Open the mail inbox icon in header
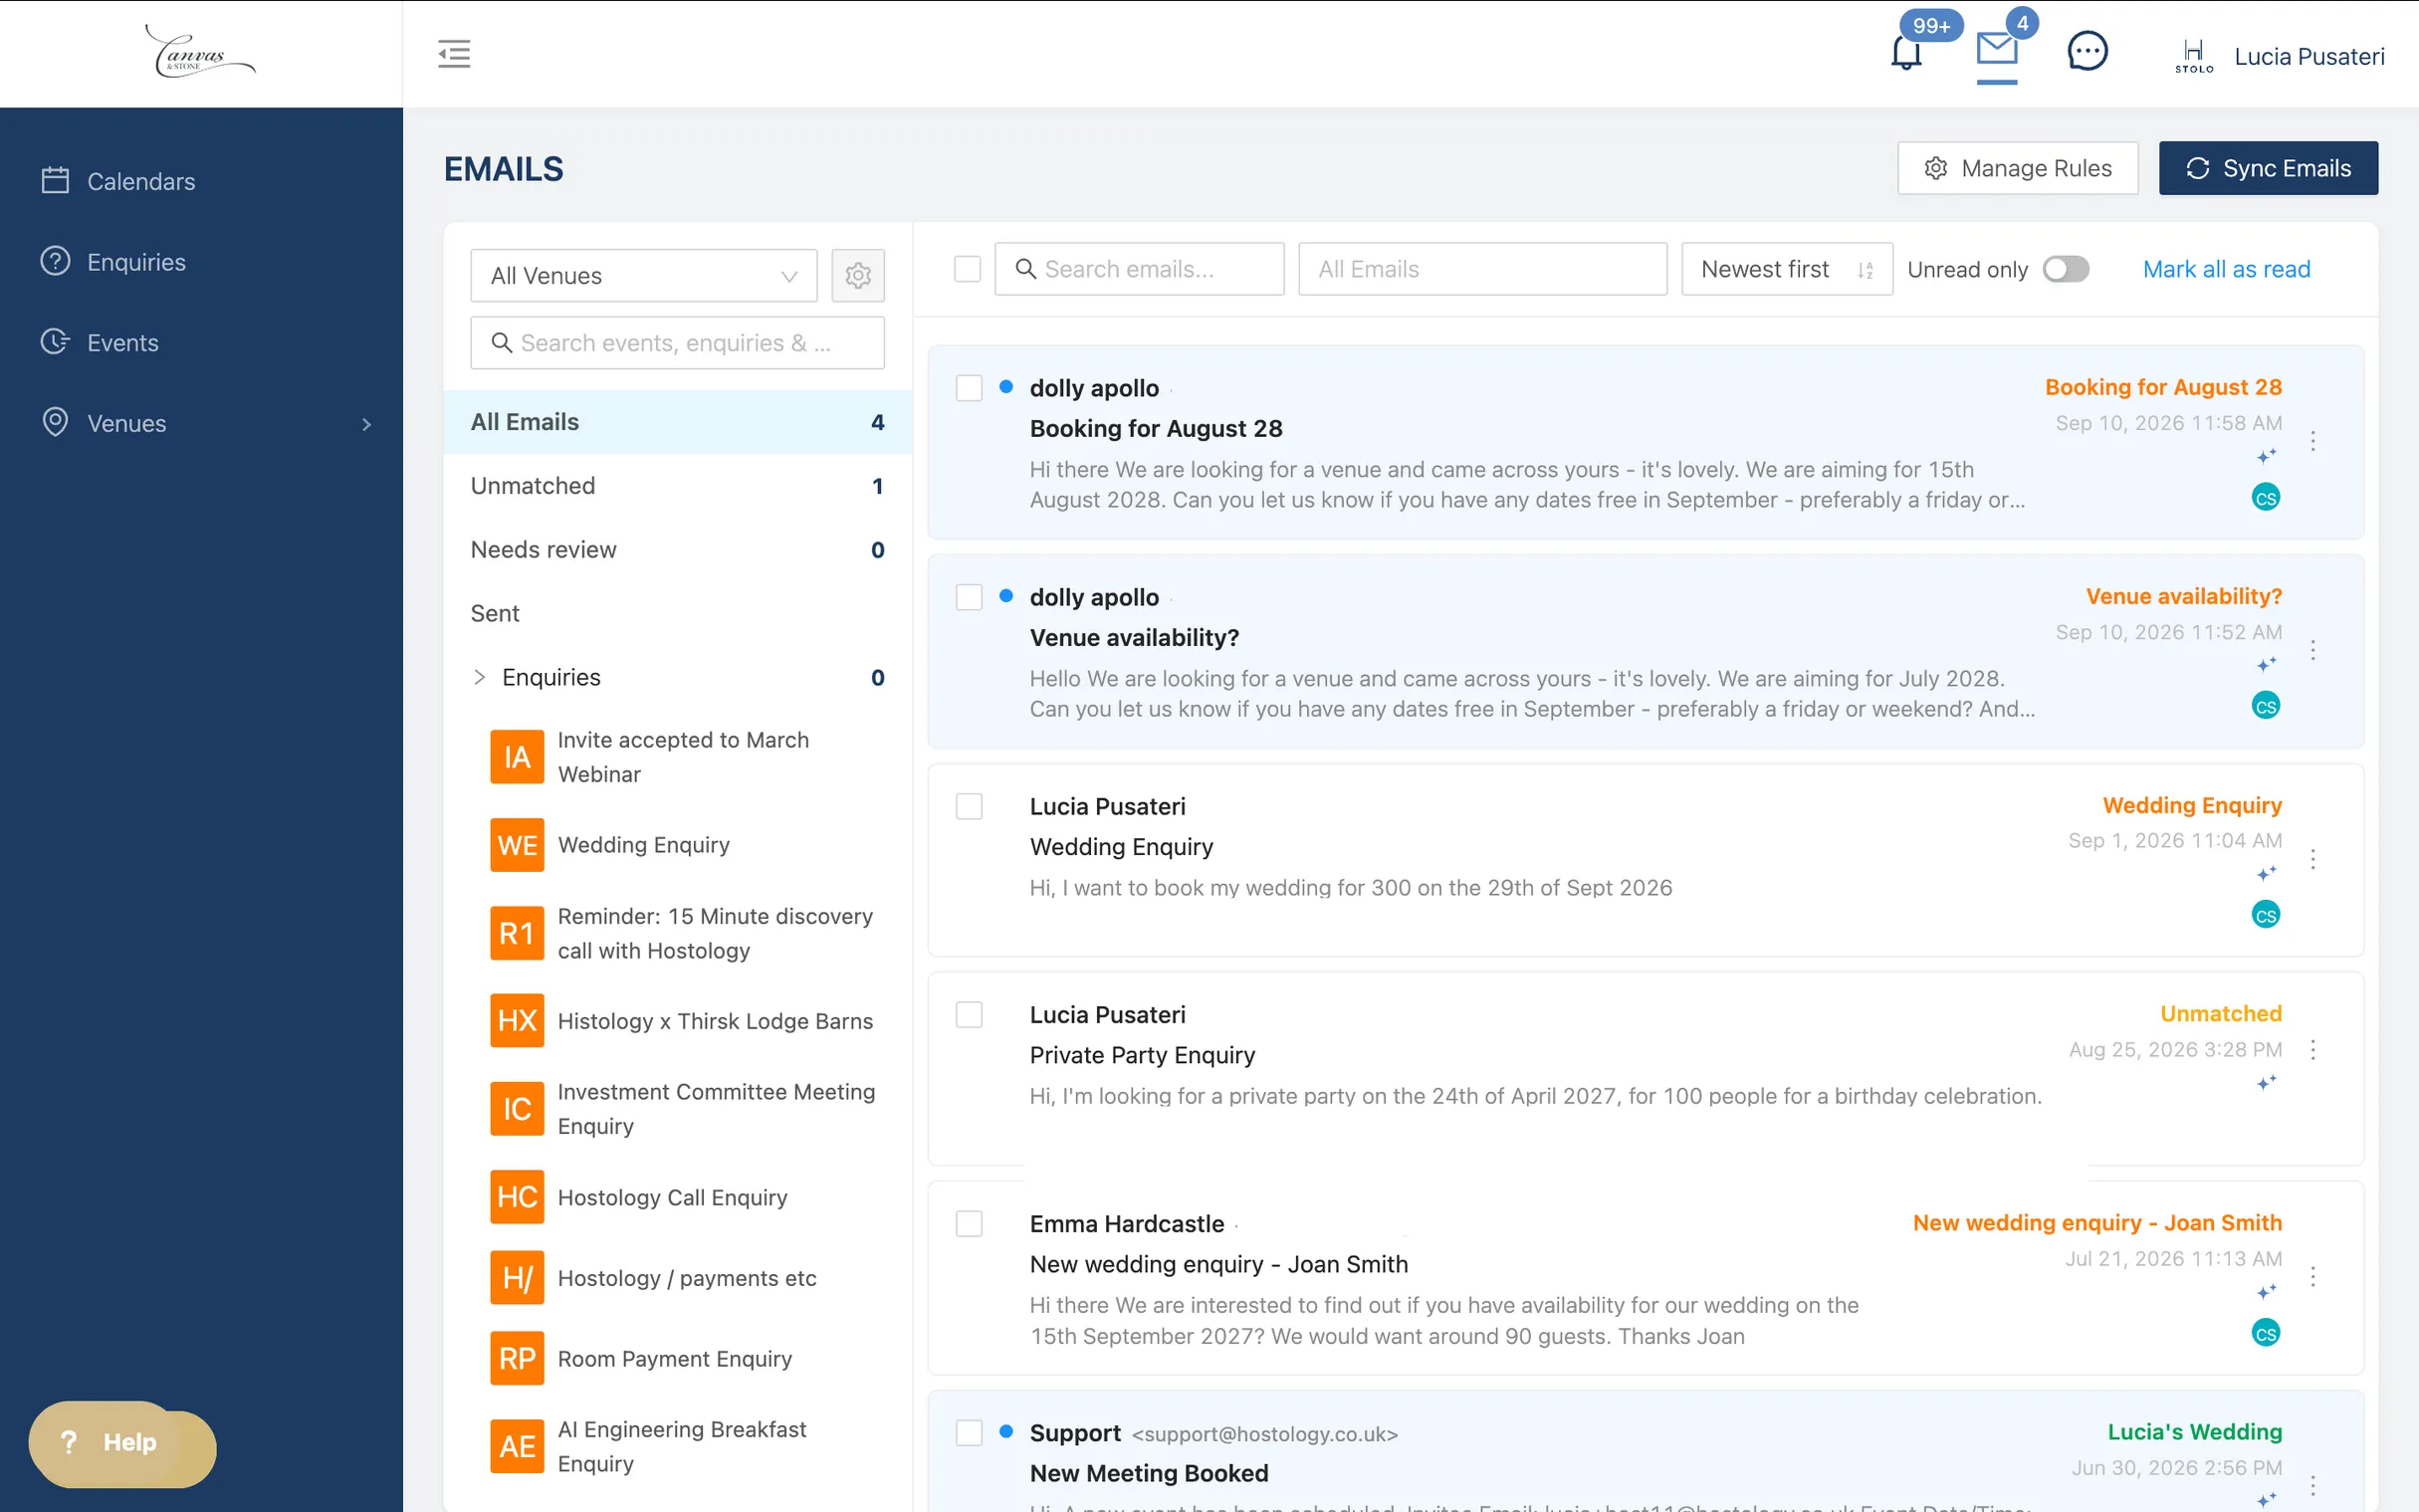The image size is (2419, 1512). point(1996,49)
